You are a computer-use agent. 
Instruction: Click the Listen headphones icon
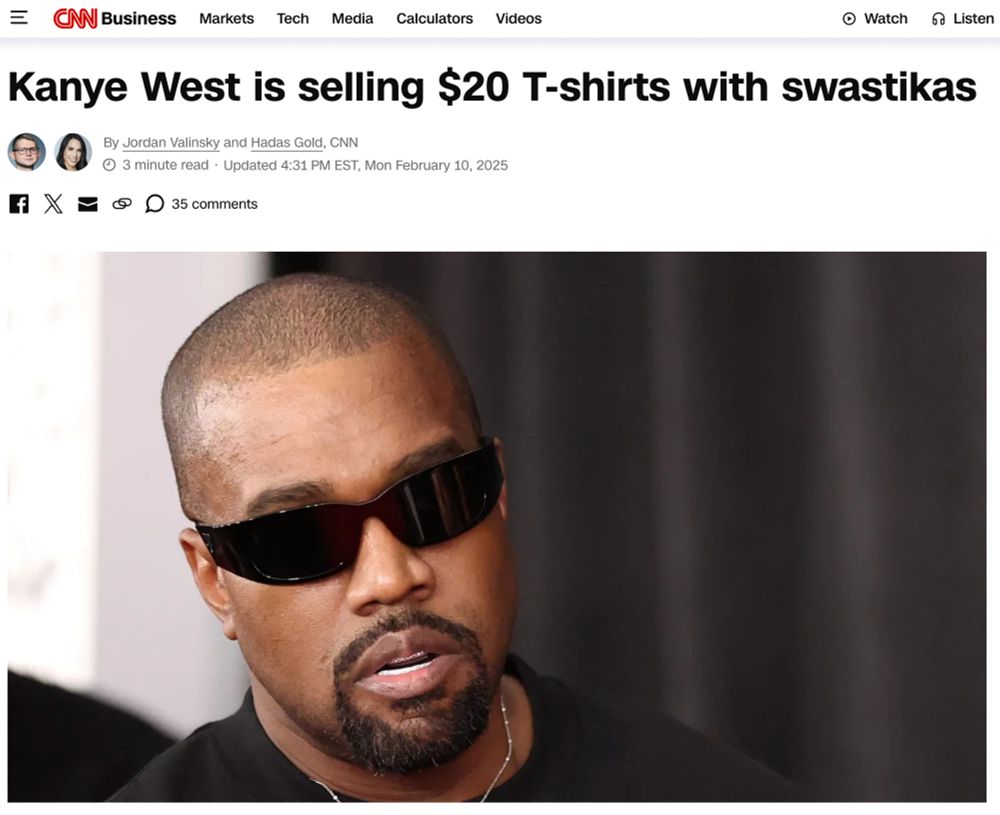click(x=938, y=19)
